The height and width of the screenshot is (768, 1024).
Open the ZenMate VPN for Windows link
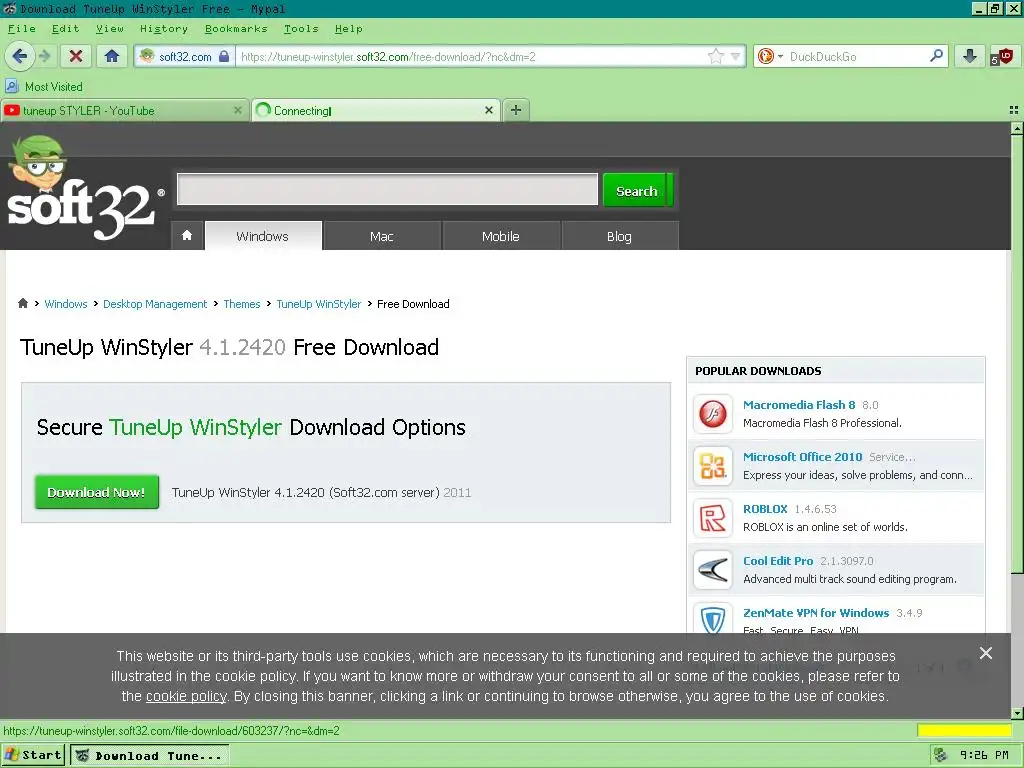(x=816, y=613)
